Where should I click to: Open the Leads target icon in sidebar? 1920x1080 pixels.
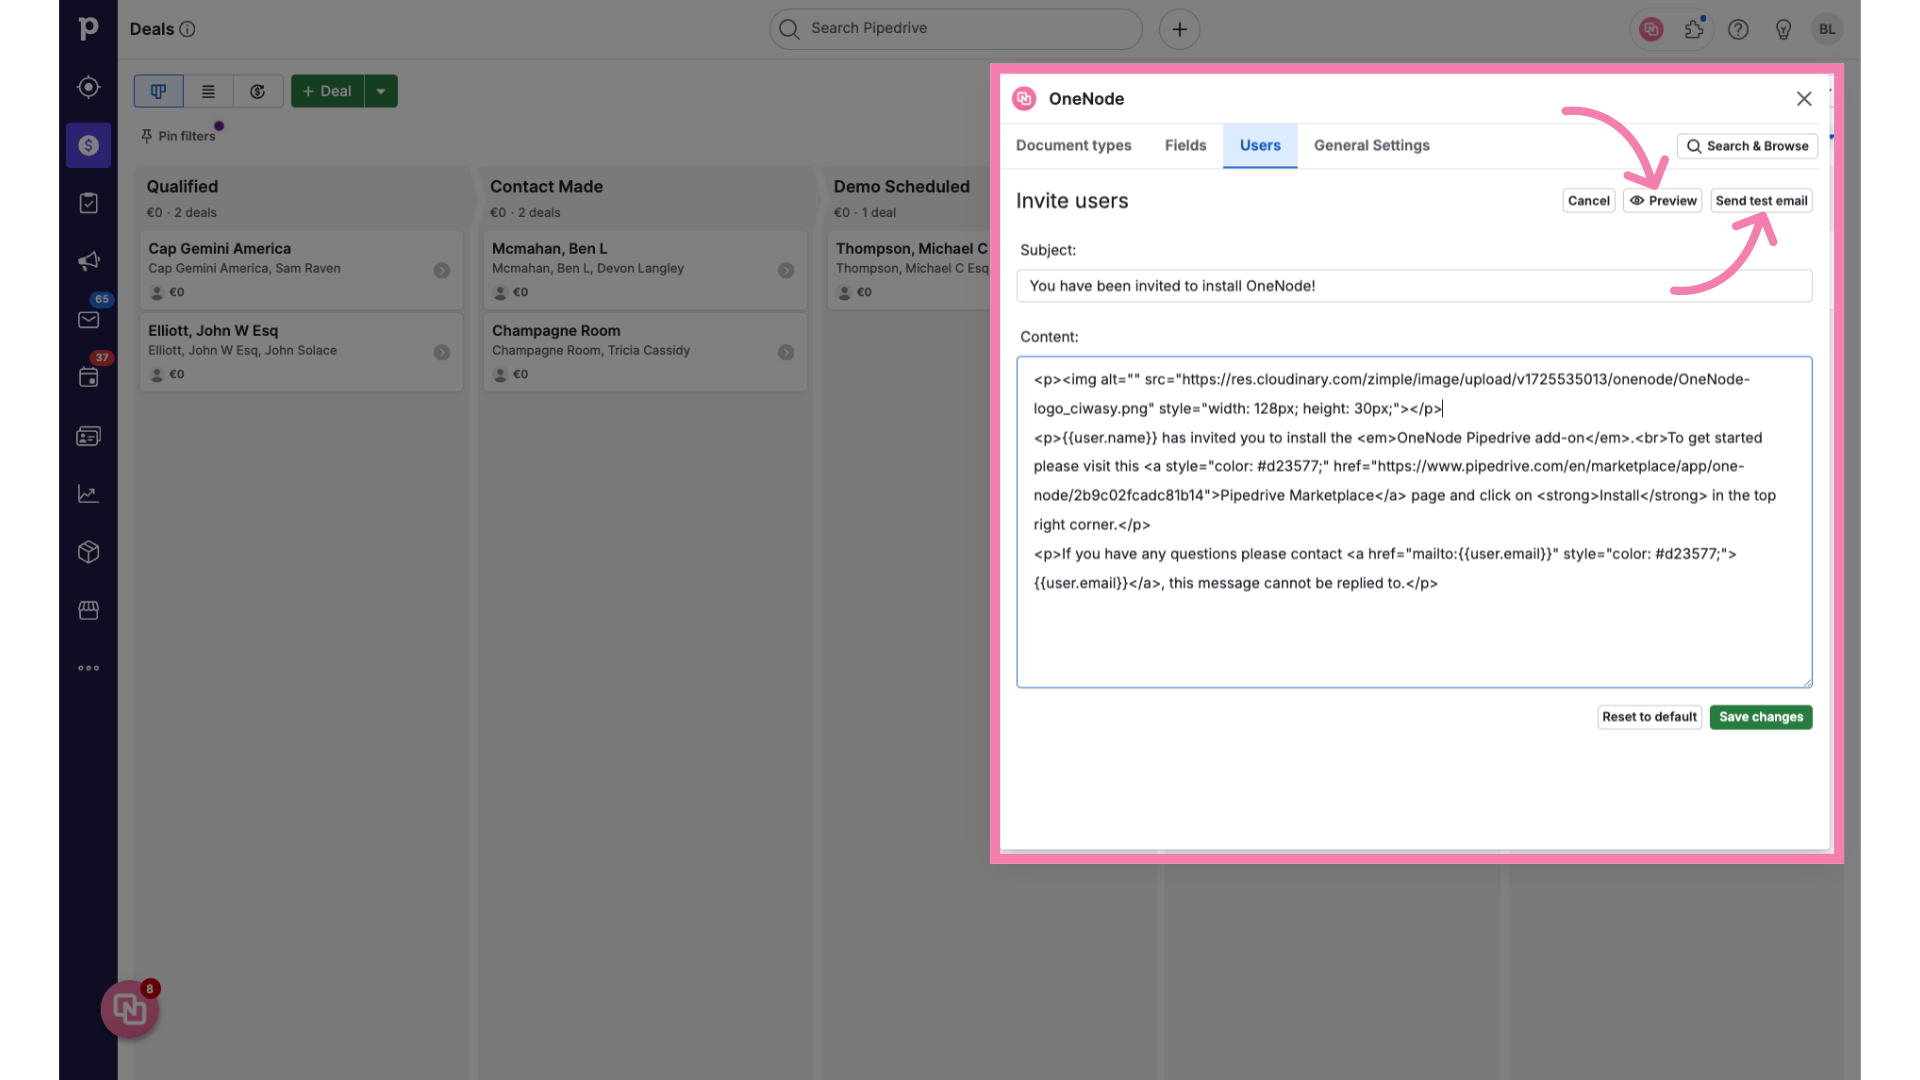point(88,87)
